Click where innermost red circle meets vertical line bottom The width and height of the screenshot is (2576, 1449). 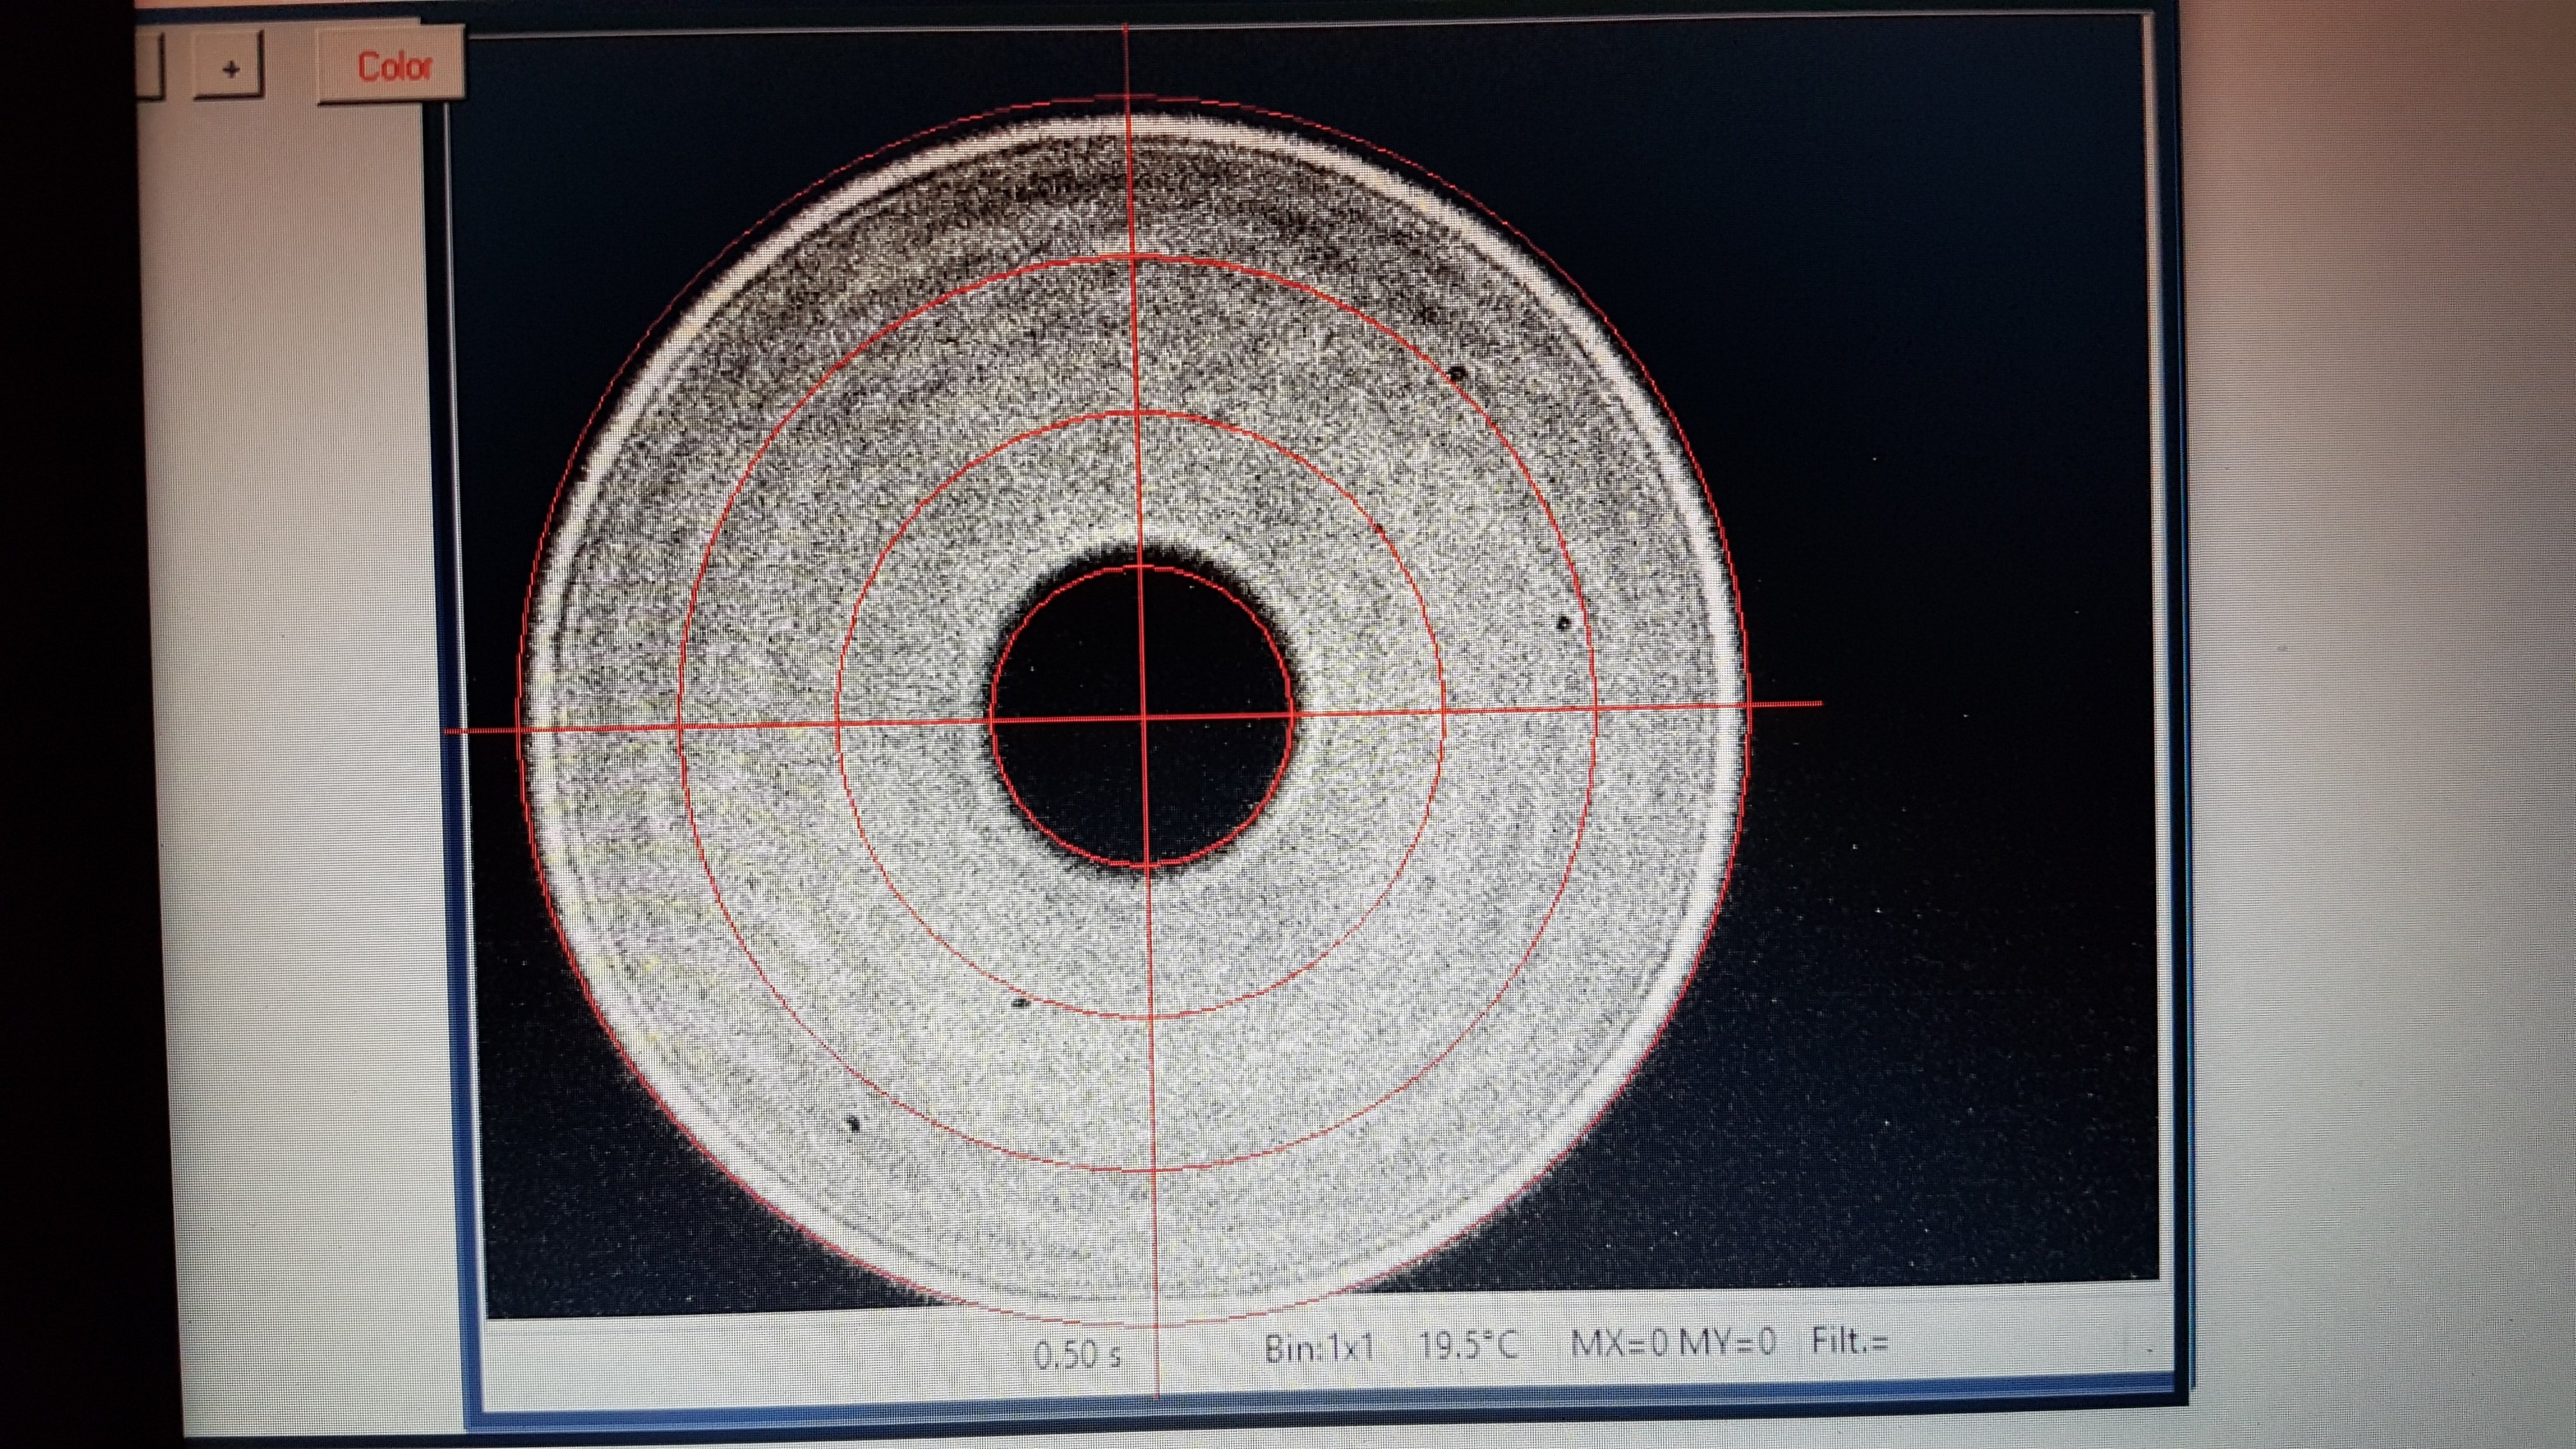click(1147, 866)
